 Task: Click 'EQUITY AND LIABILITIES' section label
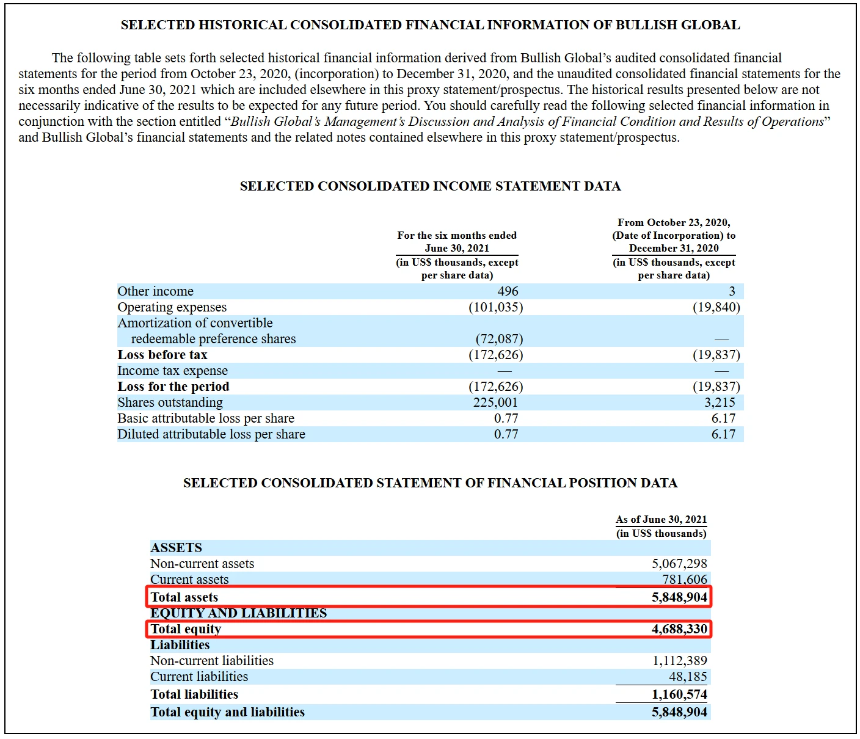click(239, 613)
